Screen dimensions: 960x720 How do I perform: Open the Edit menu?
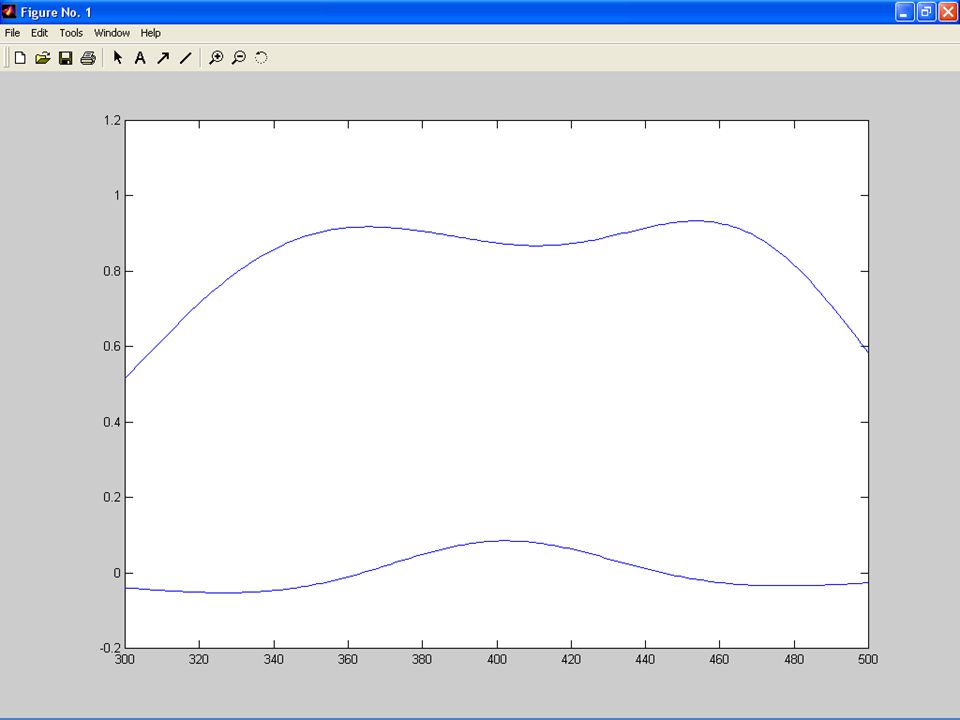[x=39, y=33]
